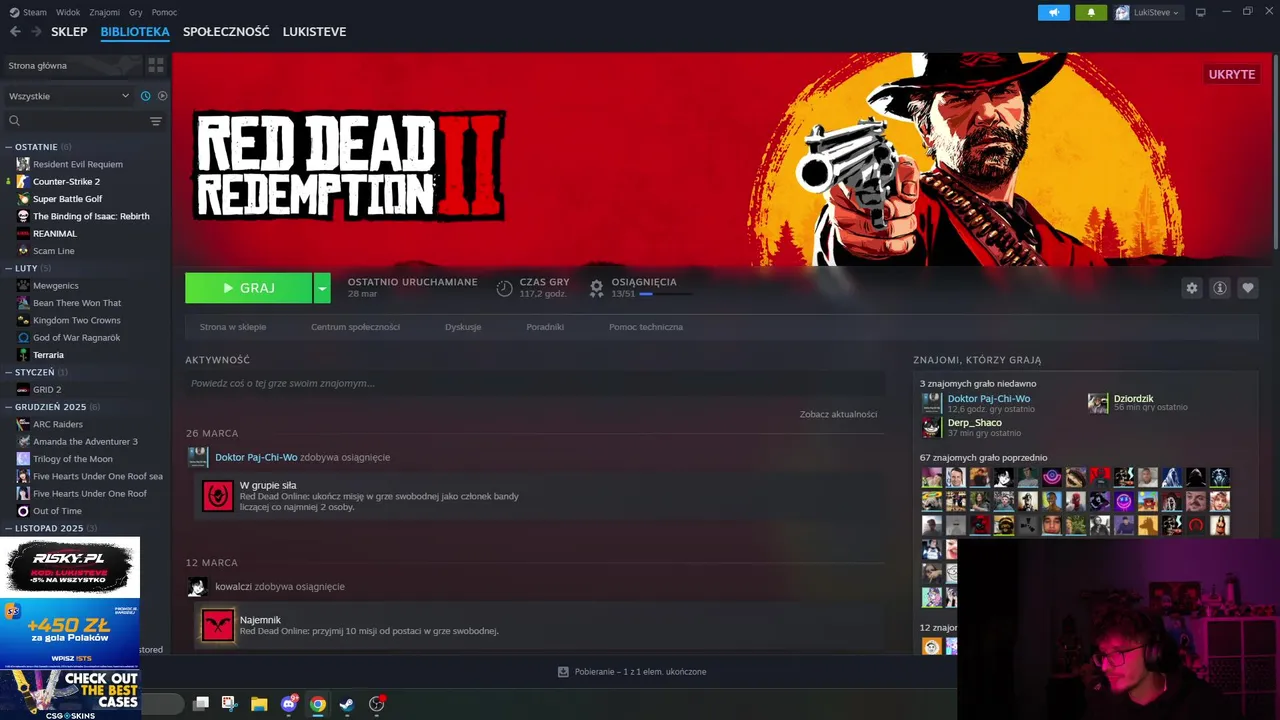Toggle ready-to-play filter icon
This screenshot has height=720, width=1280.
tap(162, 96)
